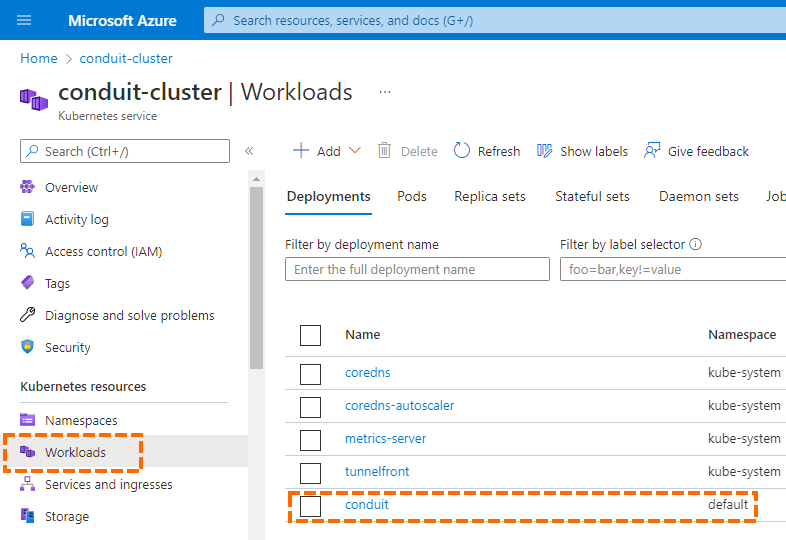This screenshot has width=786, height=540.
Task: Click the sidebar scroll up arrow
Action: pyautogui.click(x=256, y=179)
